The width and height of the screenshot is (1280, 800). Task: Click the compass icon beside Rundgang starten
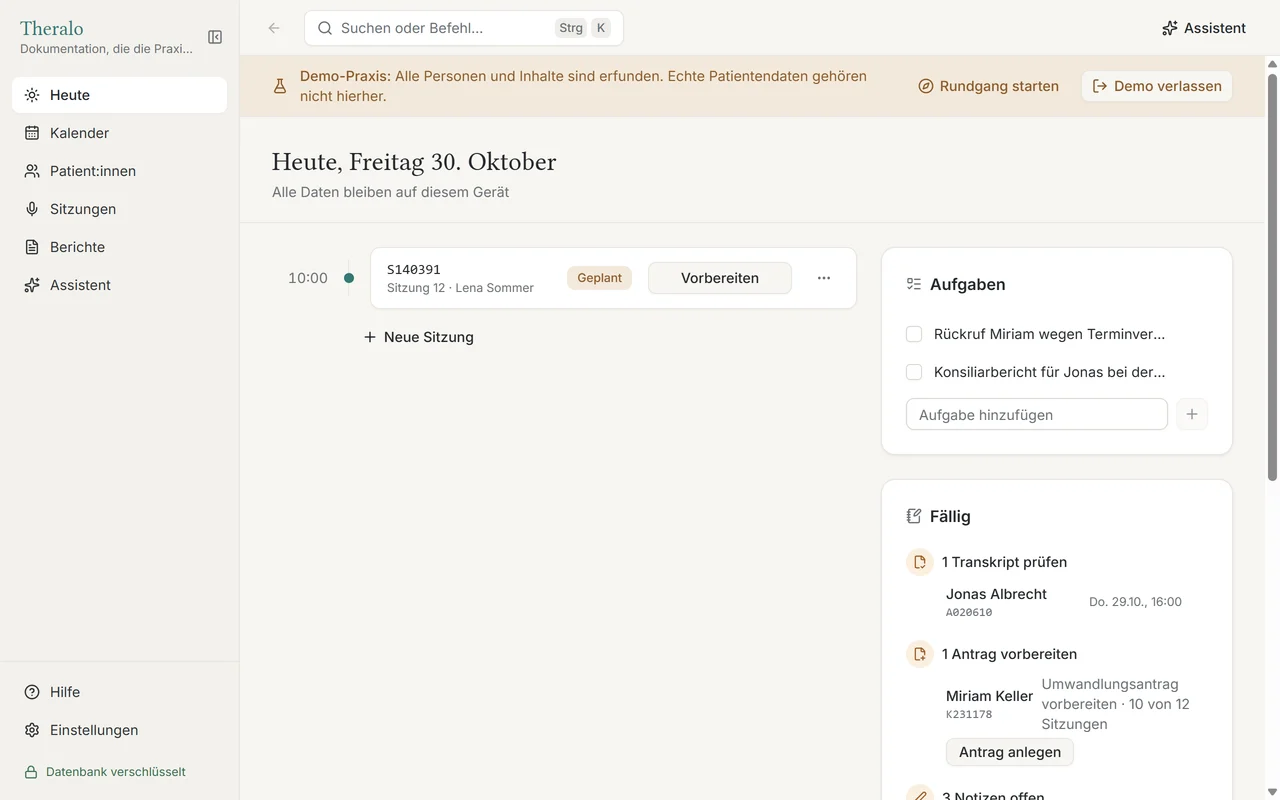coord(926,86)
